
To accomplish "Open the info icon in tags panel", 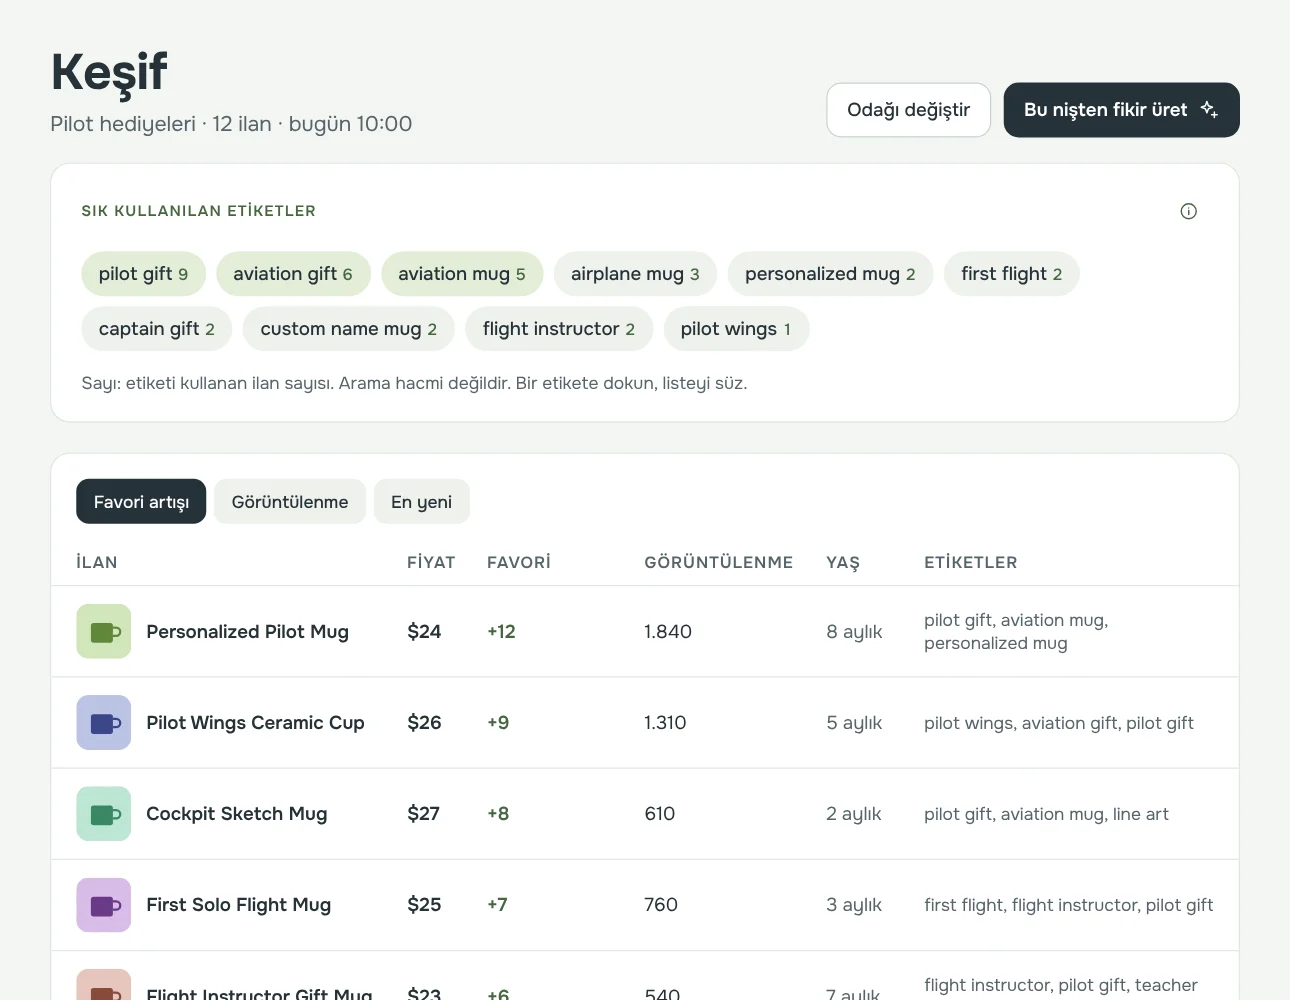I will (x=1188, y=211).
